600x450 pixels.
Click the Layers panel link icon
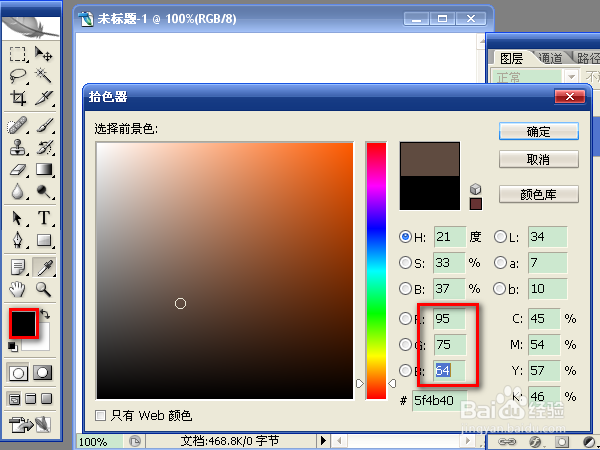tap(507, 442)
